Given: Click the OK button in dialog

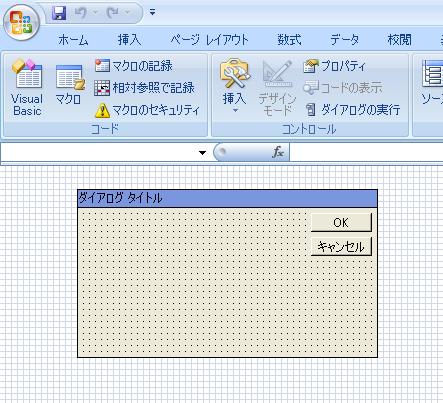Looking at the screenshot, I should (x=341, y=222).
